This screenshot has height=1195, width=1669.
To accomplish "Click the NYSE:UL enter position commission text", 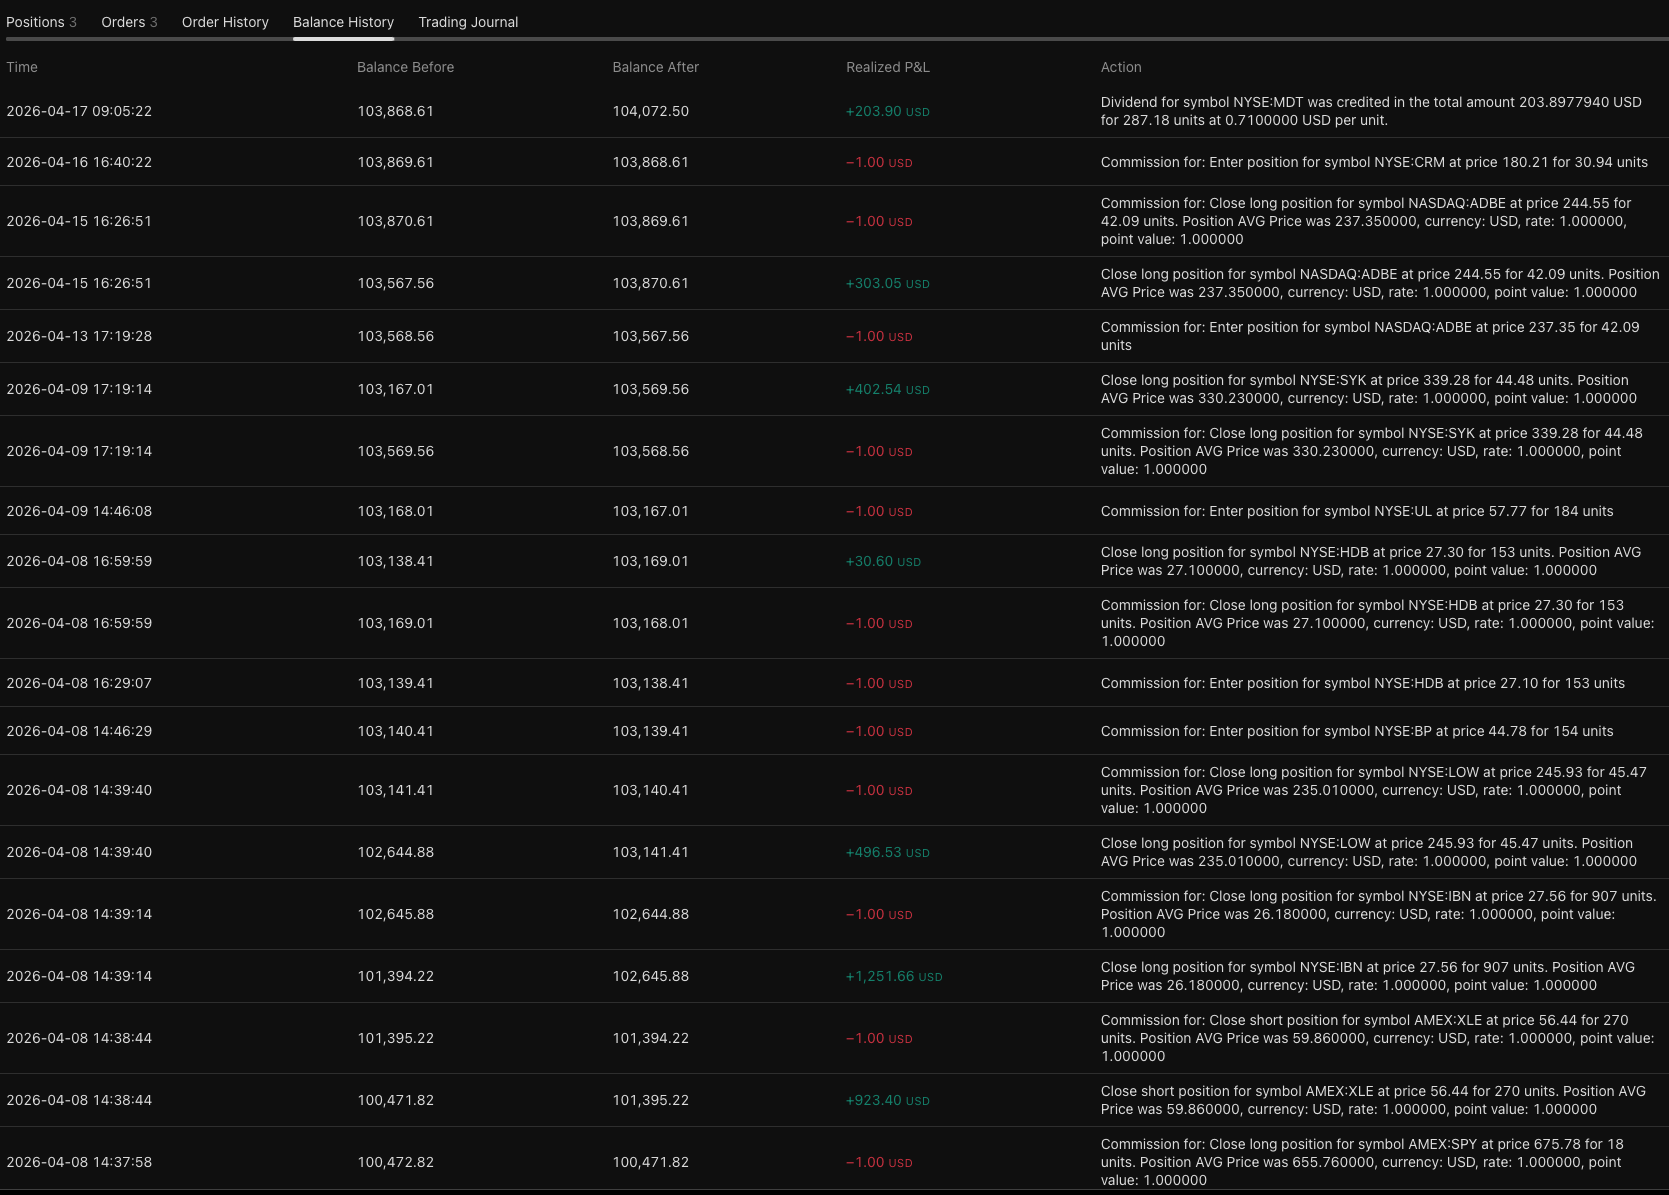I will pyautogui.click(x=1357, y=511).
